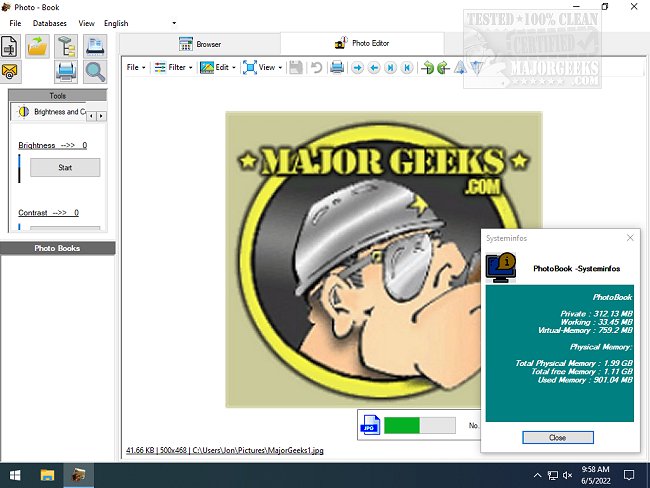Screen dimensions: 650x488
Task: Click the green progress bar
Action: coord(420,425)
